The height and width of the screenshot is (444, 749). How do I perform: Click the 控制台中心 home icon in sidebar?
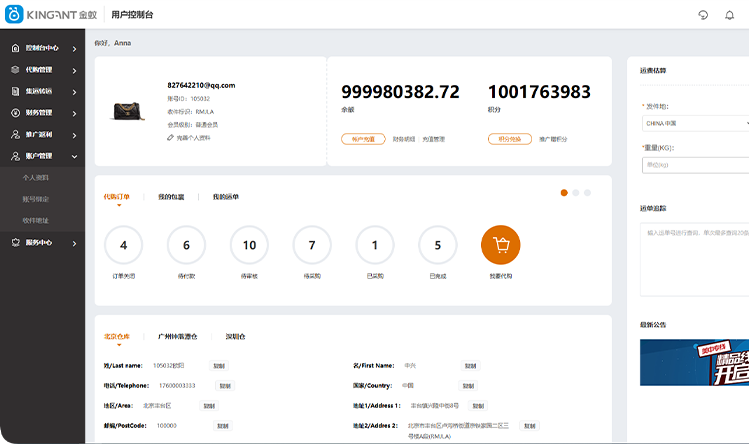click(x=15, y=48)
